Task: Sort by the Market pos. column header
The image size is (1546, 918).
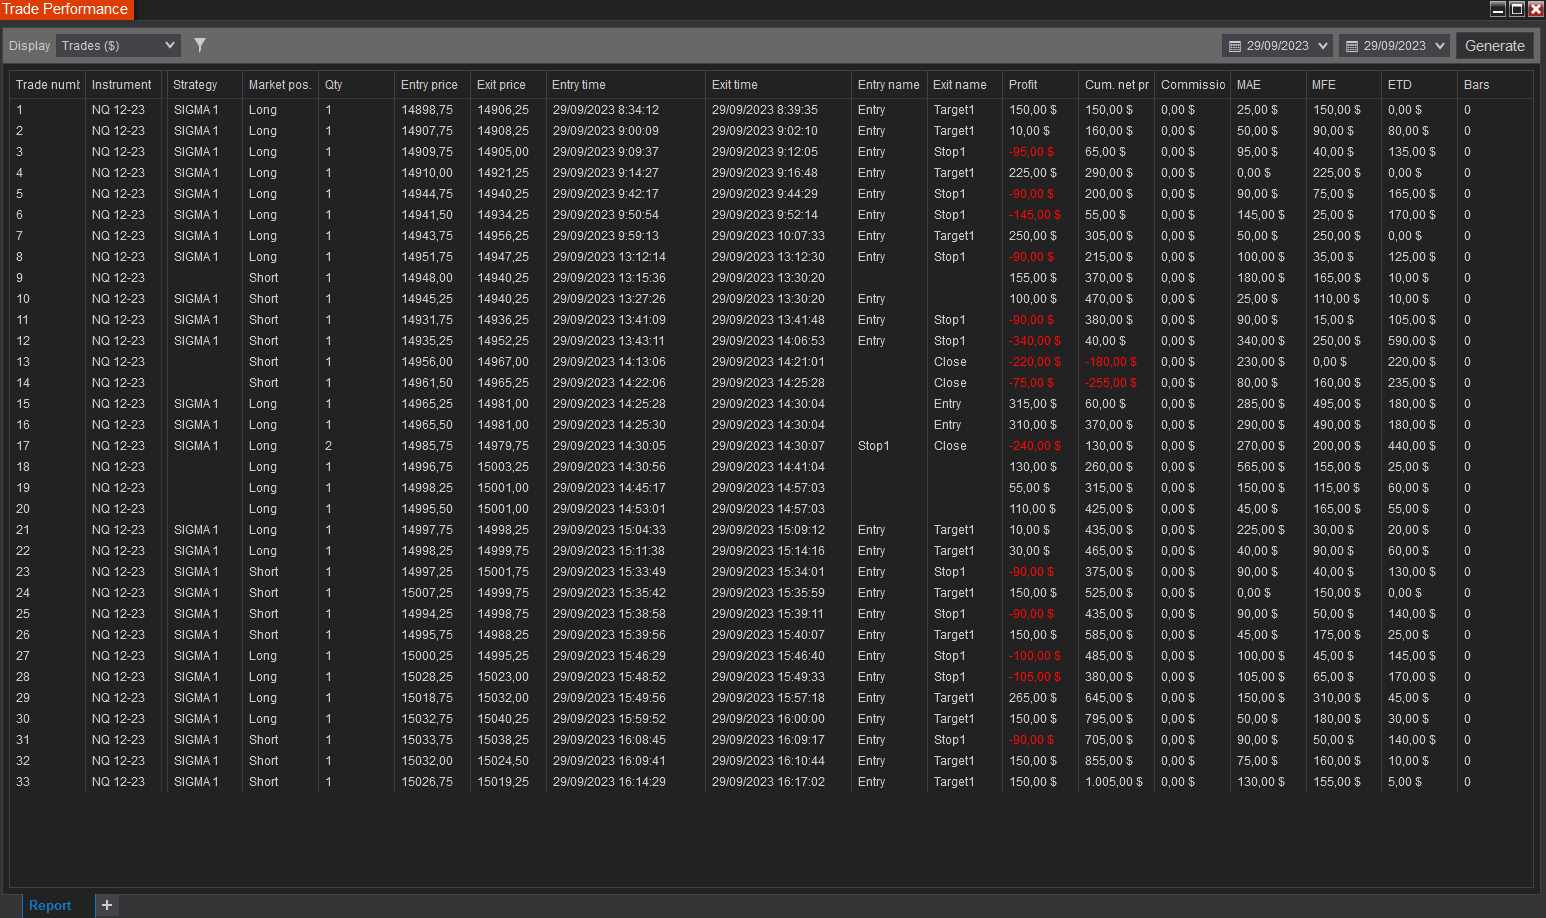Action: coord(280,85)
